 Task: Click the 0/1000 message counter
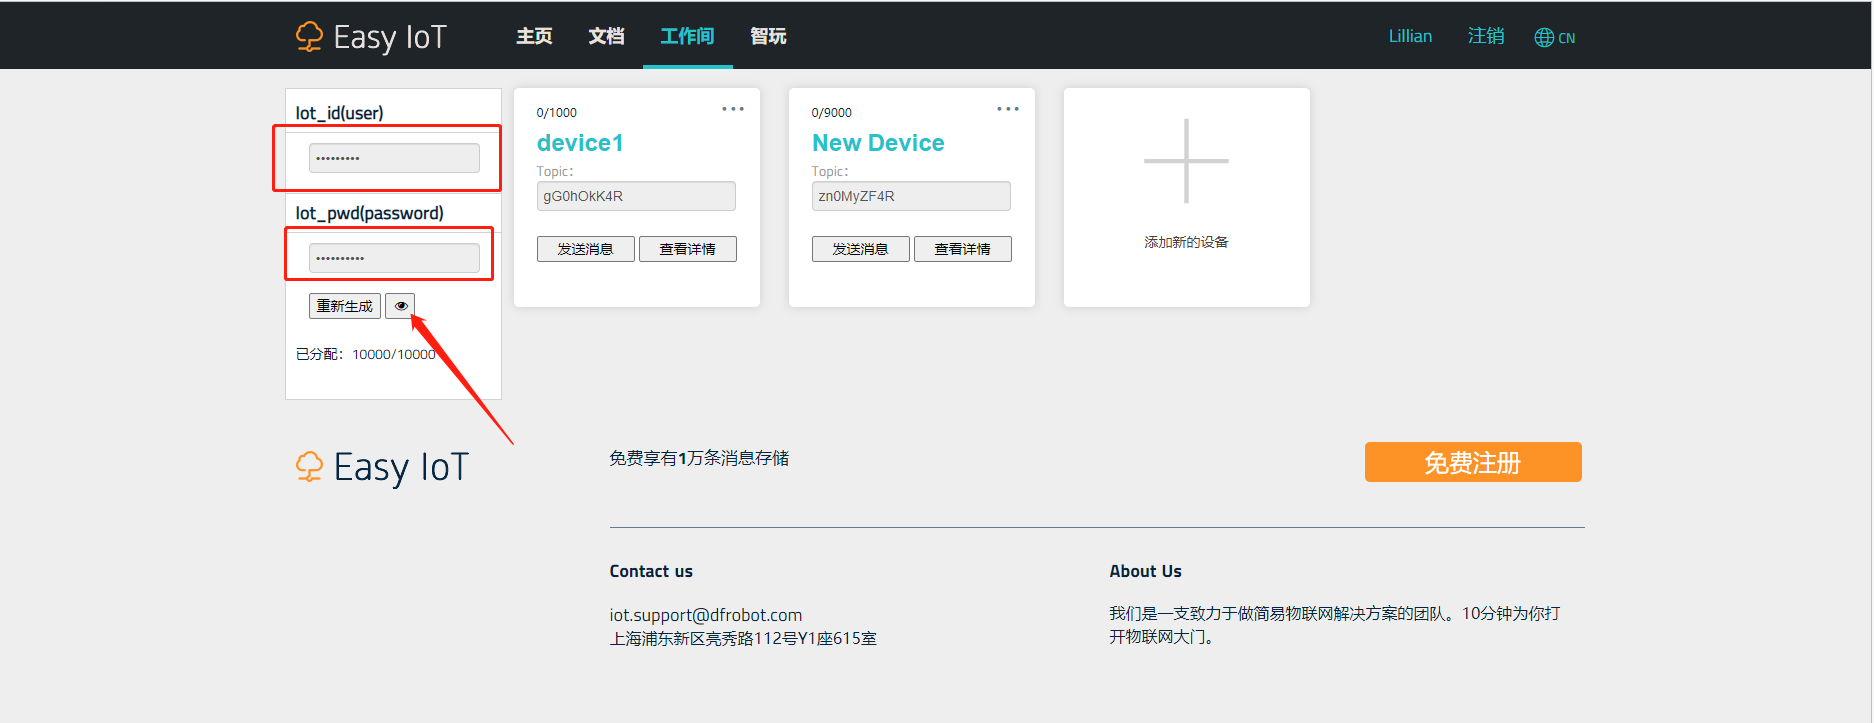(x=557, y=113)
